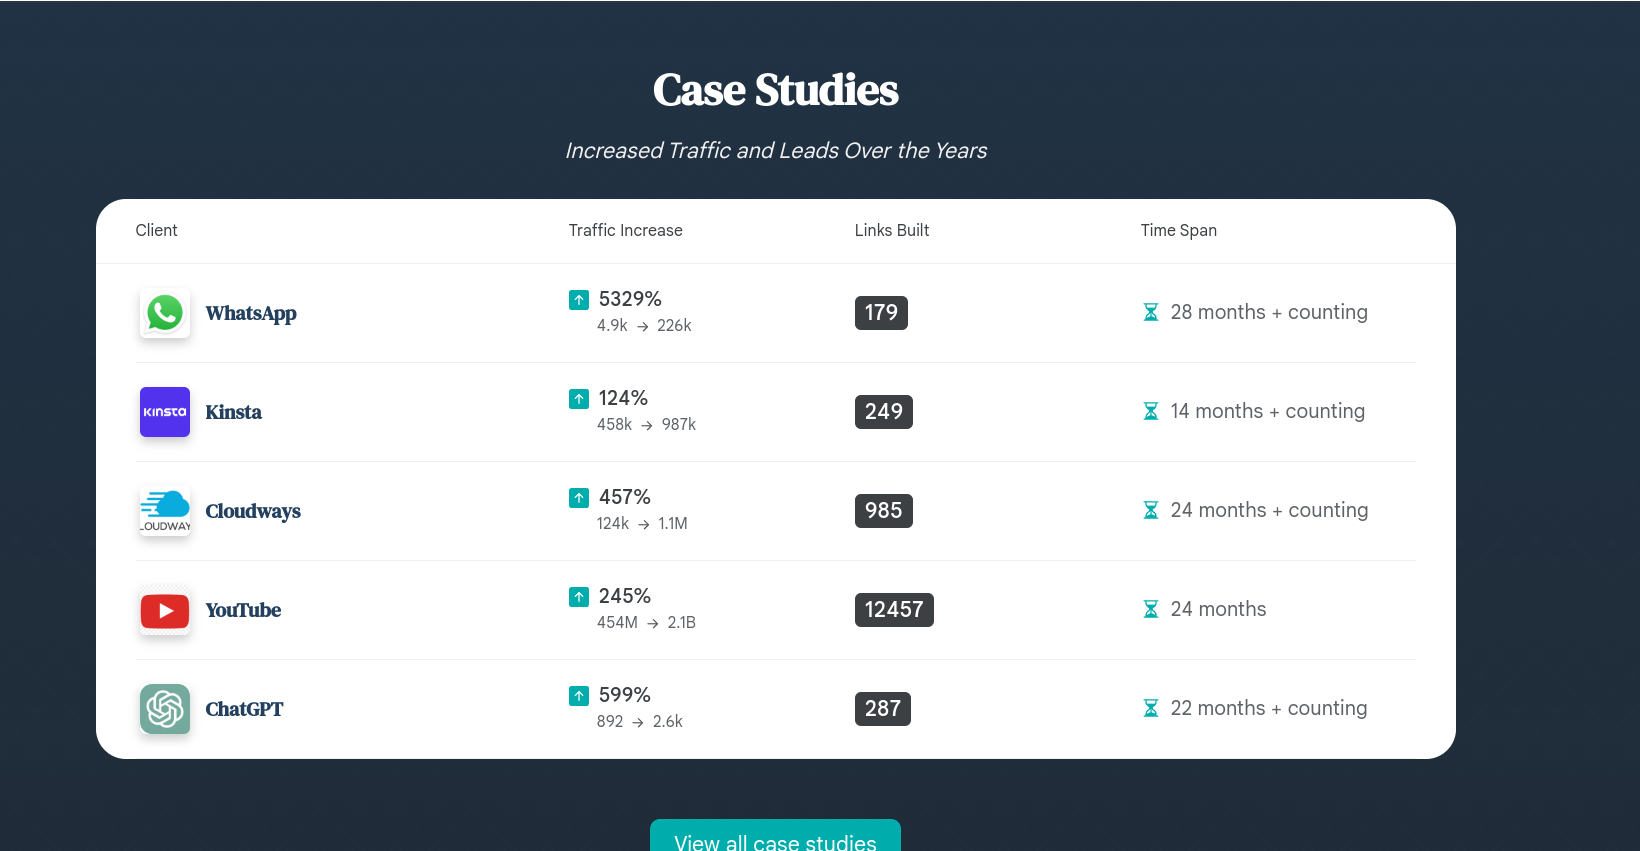Viewport: 1640px width, 851px height.
Task: Click the 287 links built badge
Action: (883, 709)
